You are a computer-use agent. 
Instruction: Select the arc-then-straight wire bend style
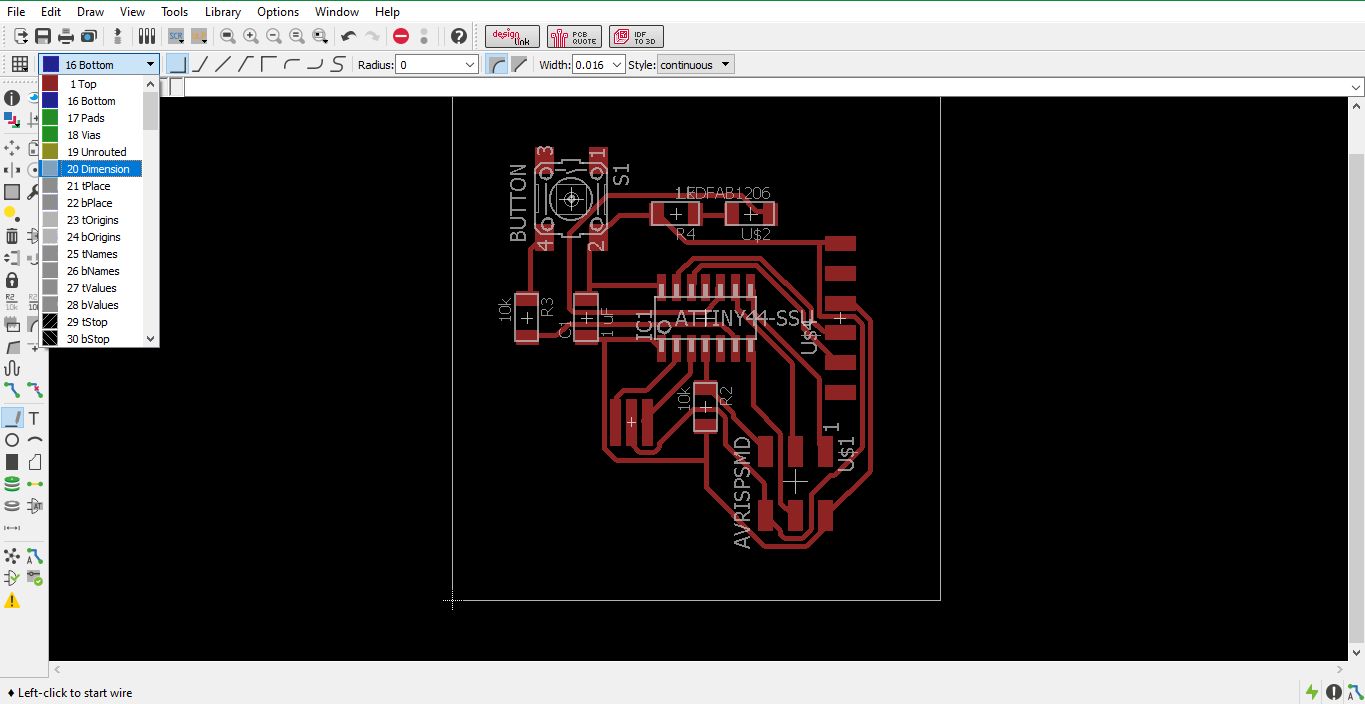point(292,64)
